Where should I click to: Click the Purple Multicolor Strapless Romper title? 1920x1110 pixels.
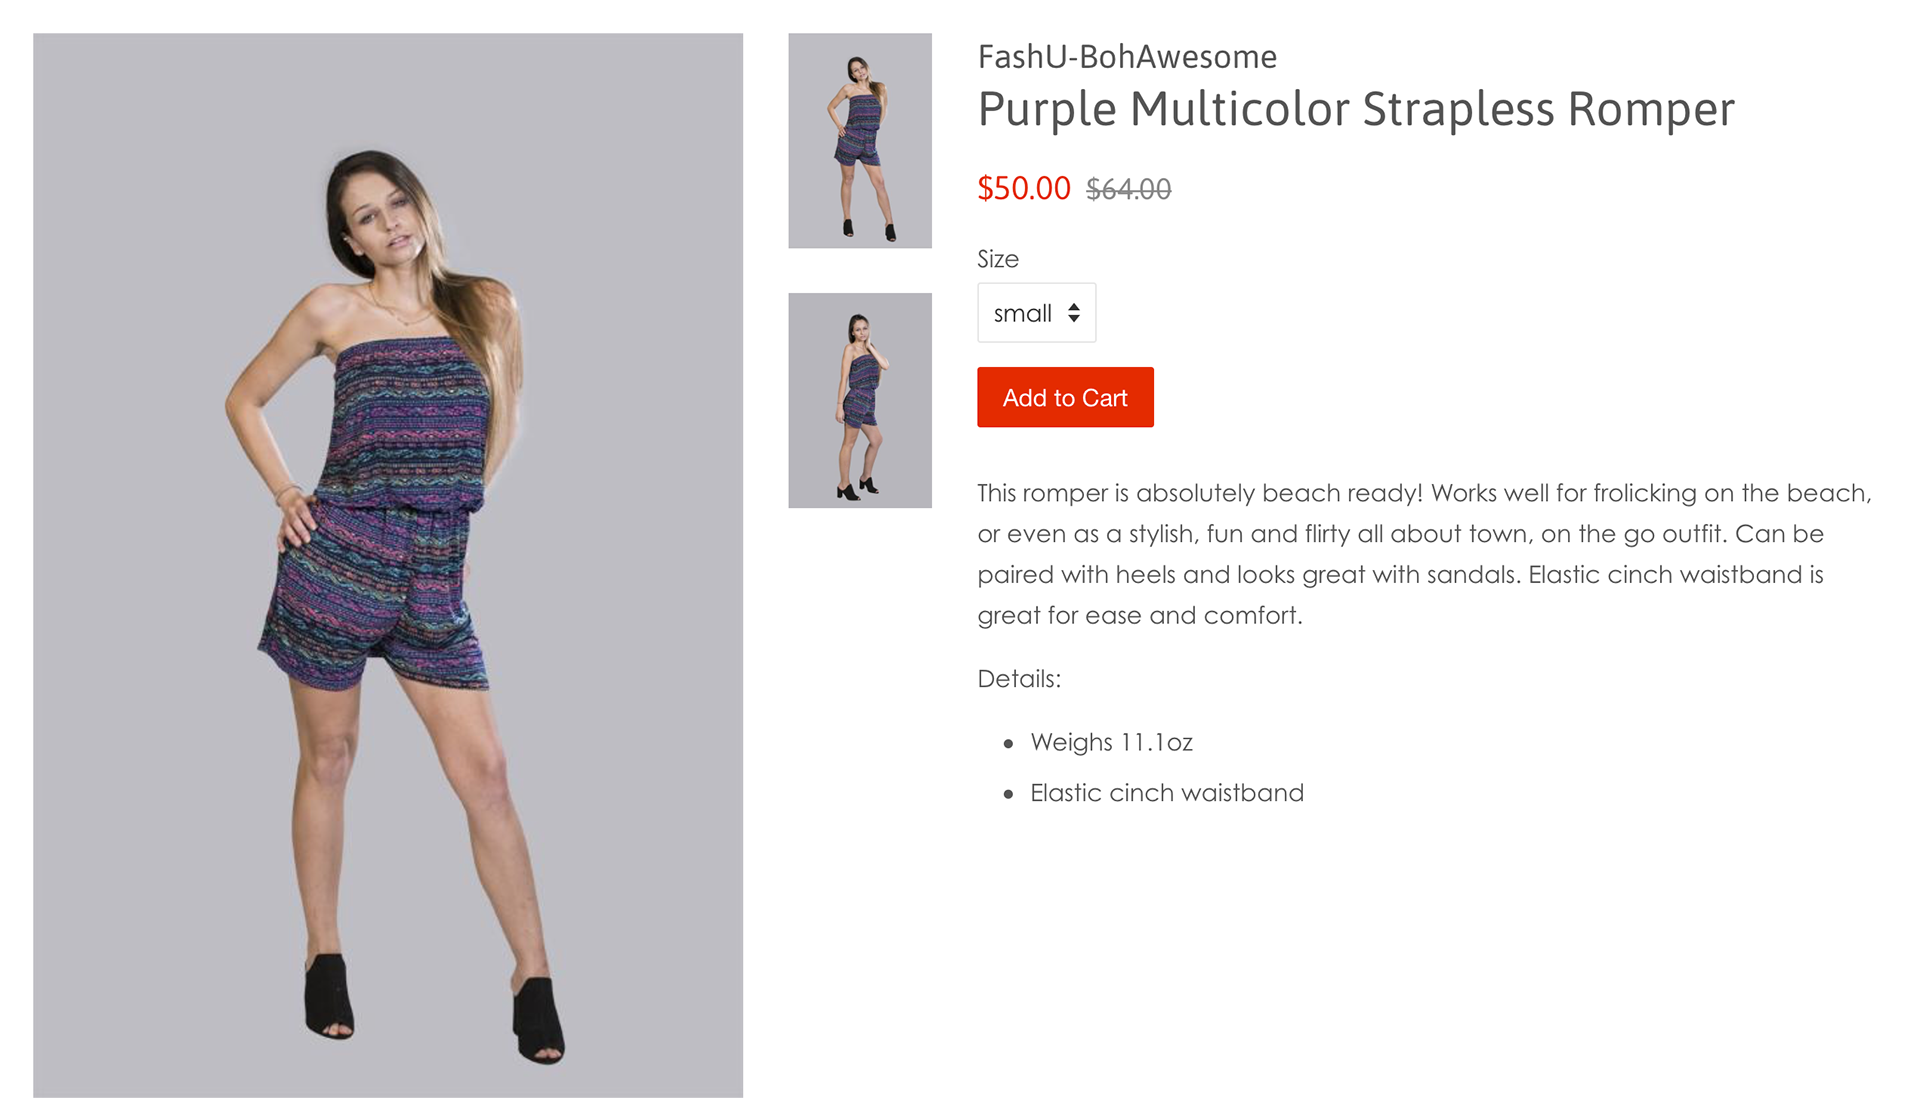(1356, 109)
